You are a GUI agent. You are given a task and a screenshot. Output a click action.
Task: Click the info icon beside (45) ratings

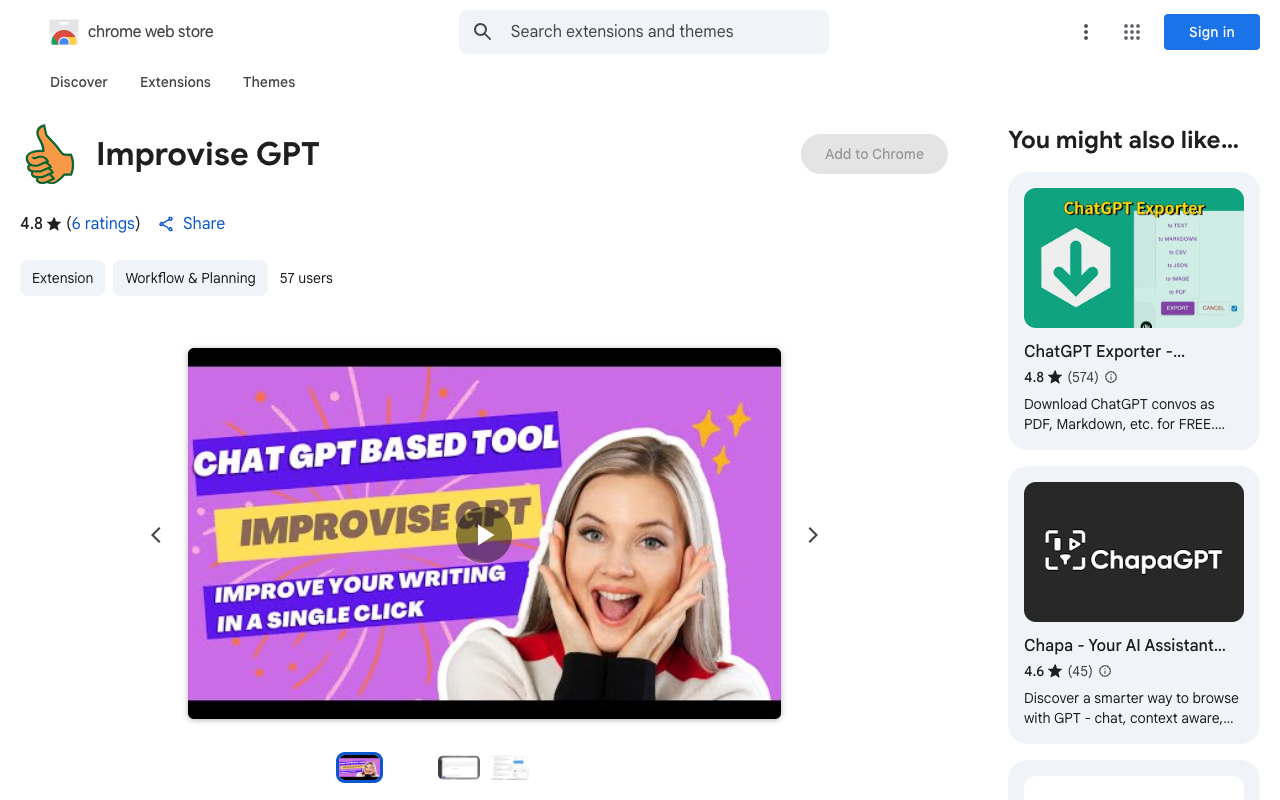coord(1105,671)
